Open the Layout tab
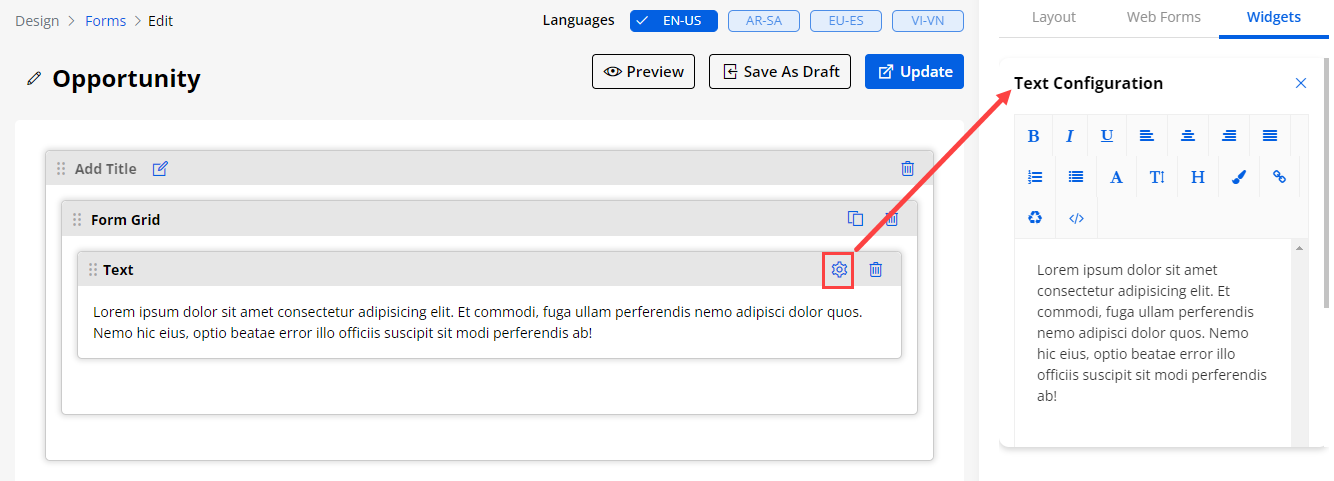The image size is (1334, 481). [1053, 17]
